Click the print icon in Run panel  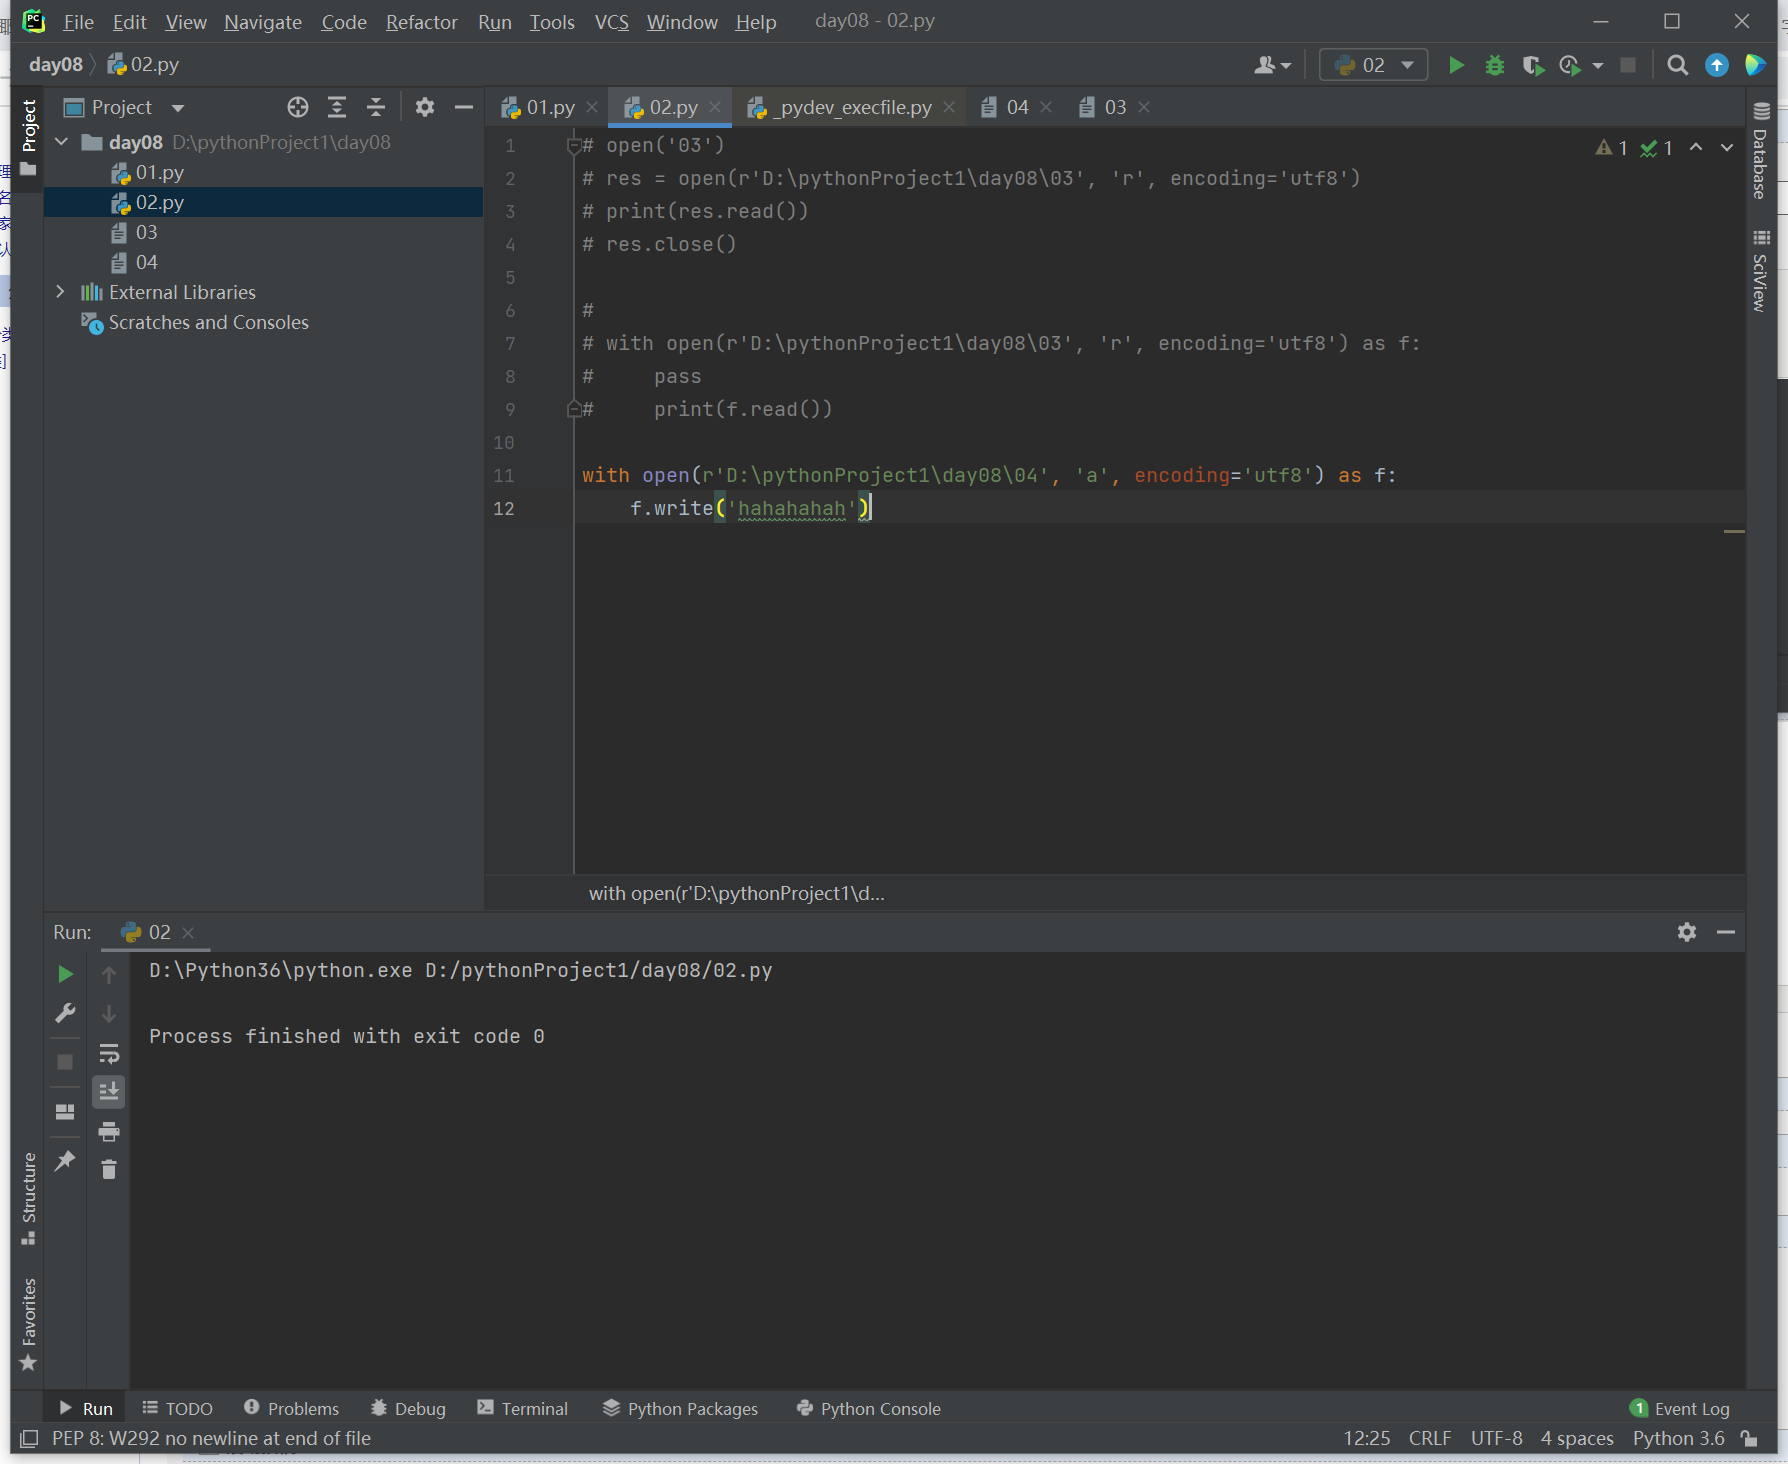pos(109,1131)
